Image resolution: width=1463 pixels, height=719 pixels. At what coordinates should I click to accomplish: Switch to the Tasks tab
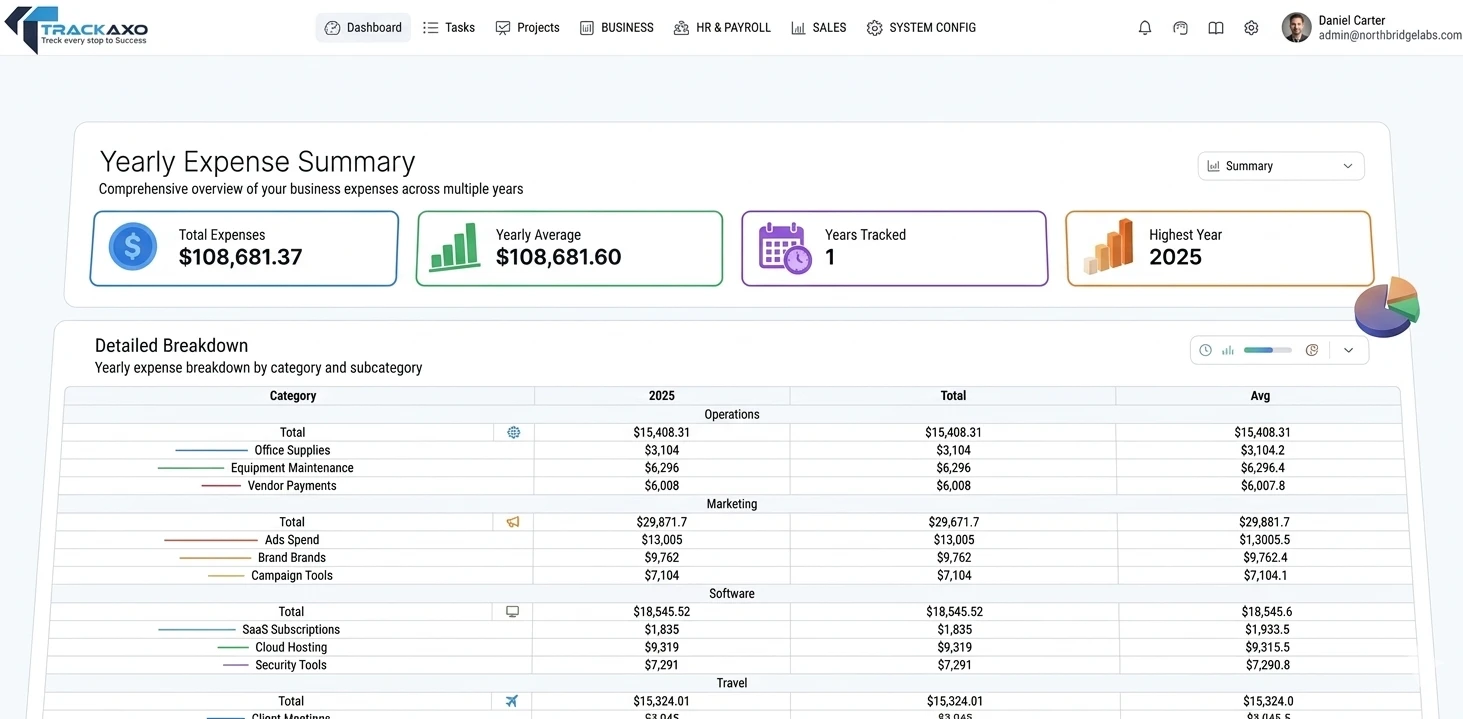tap(448, 27)
